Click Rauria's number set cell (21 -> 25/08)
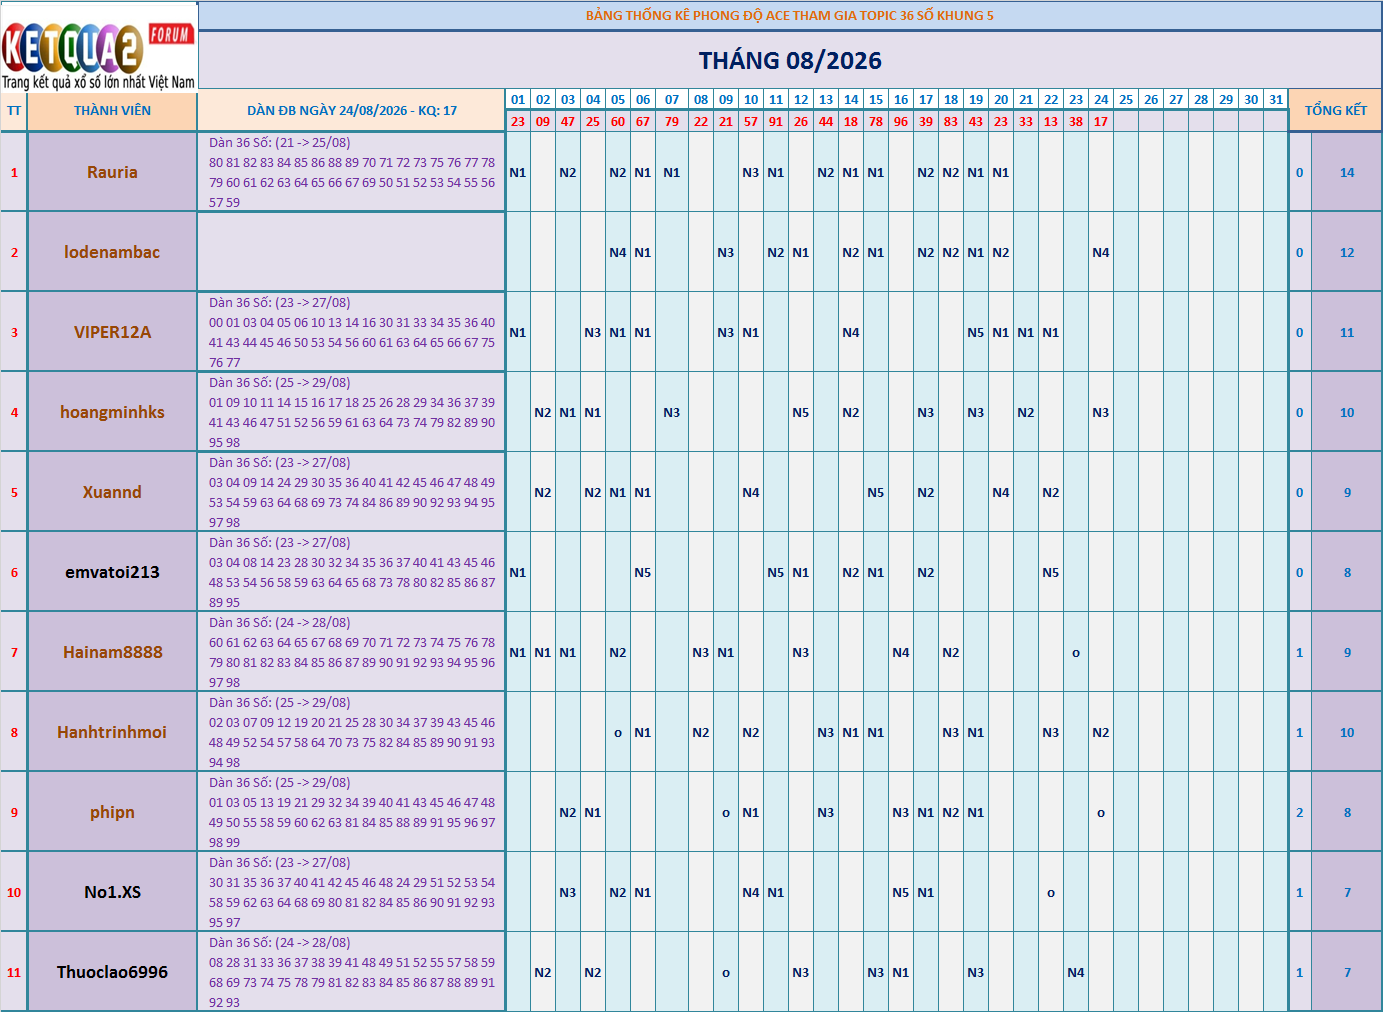This screenshot has height=1012, width=1383. 352,172
